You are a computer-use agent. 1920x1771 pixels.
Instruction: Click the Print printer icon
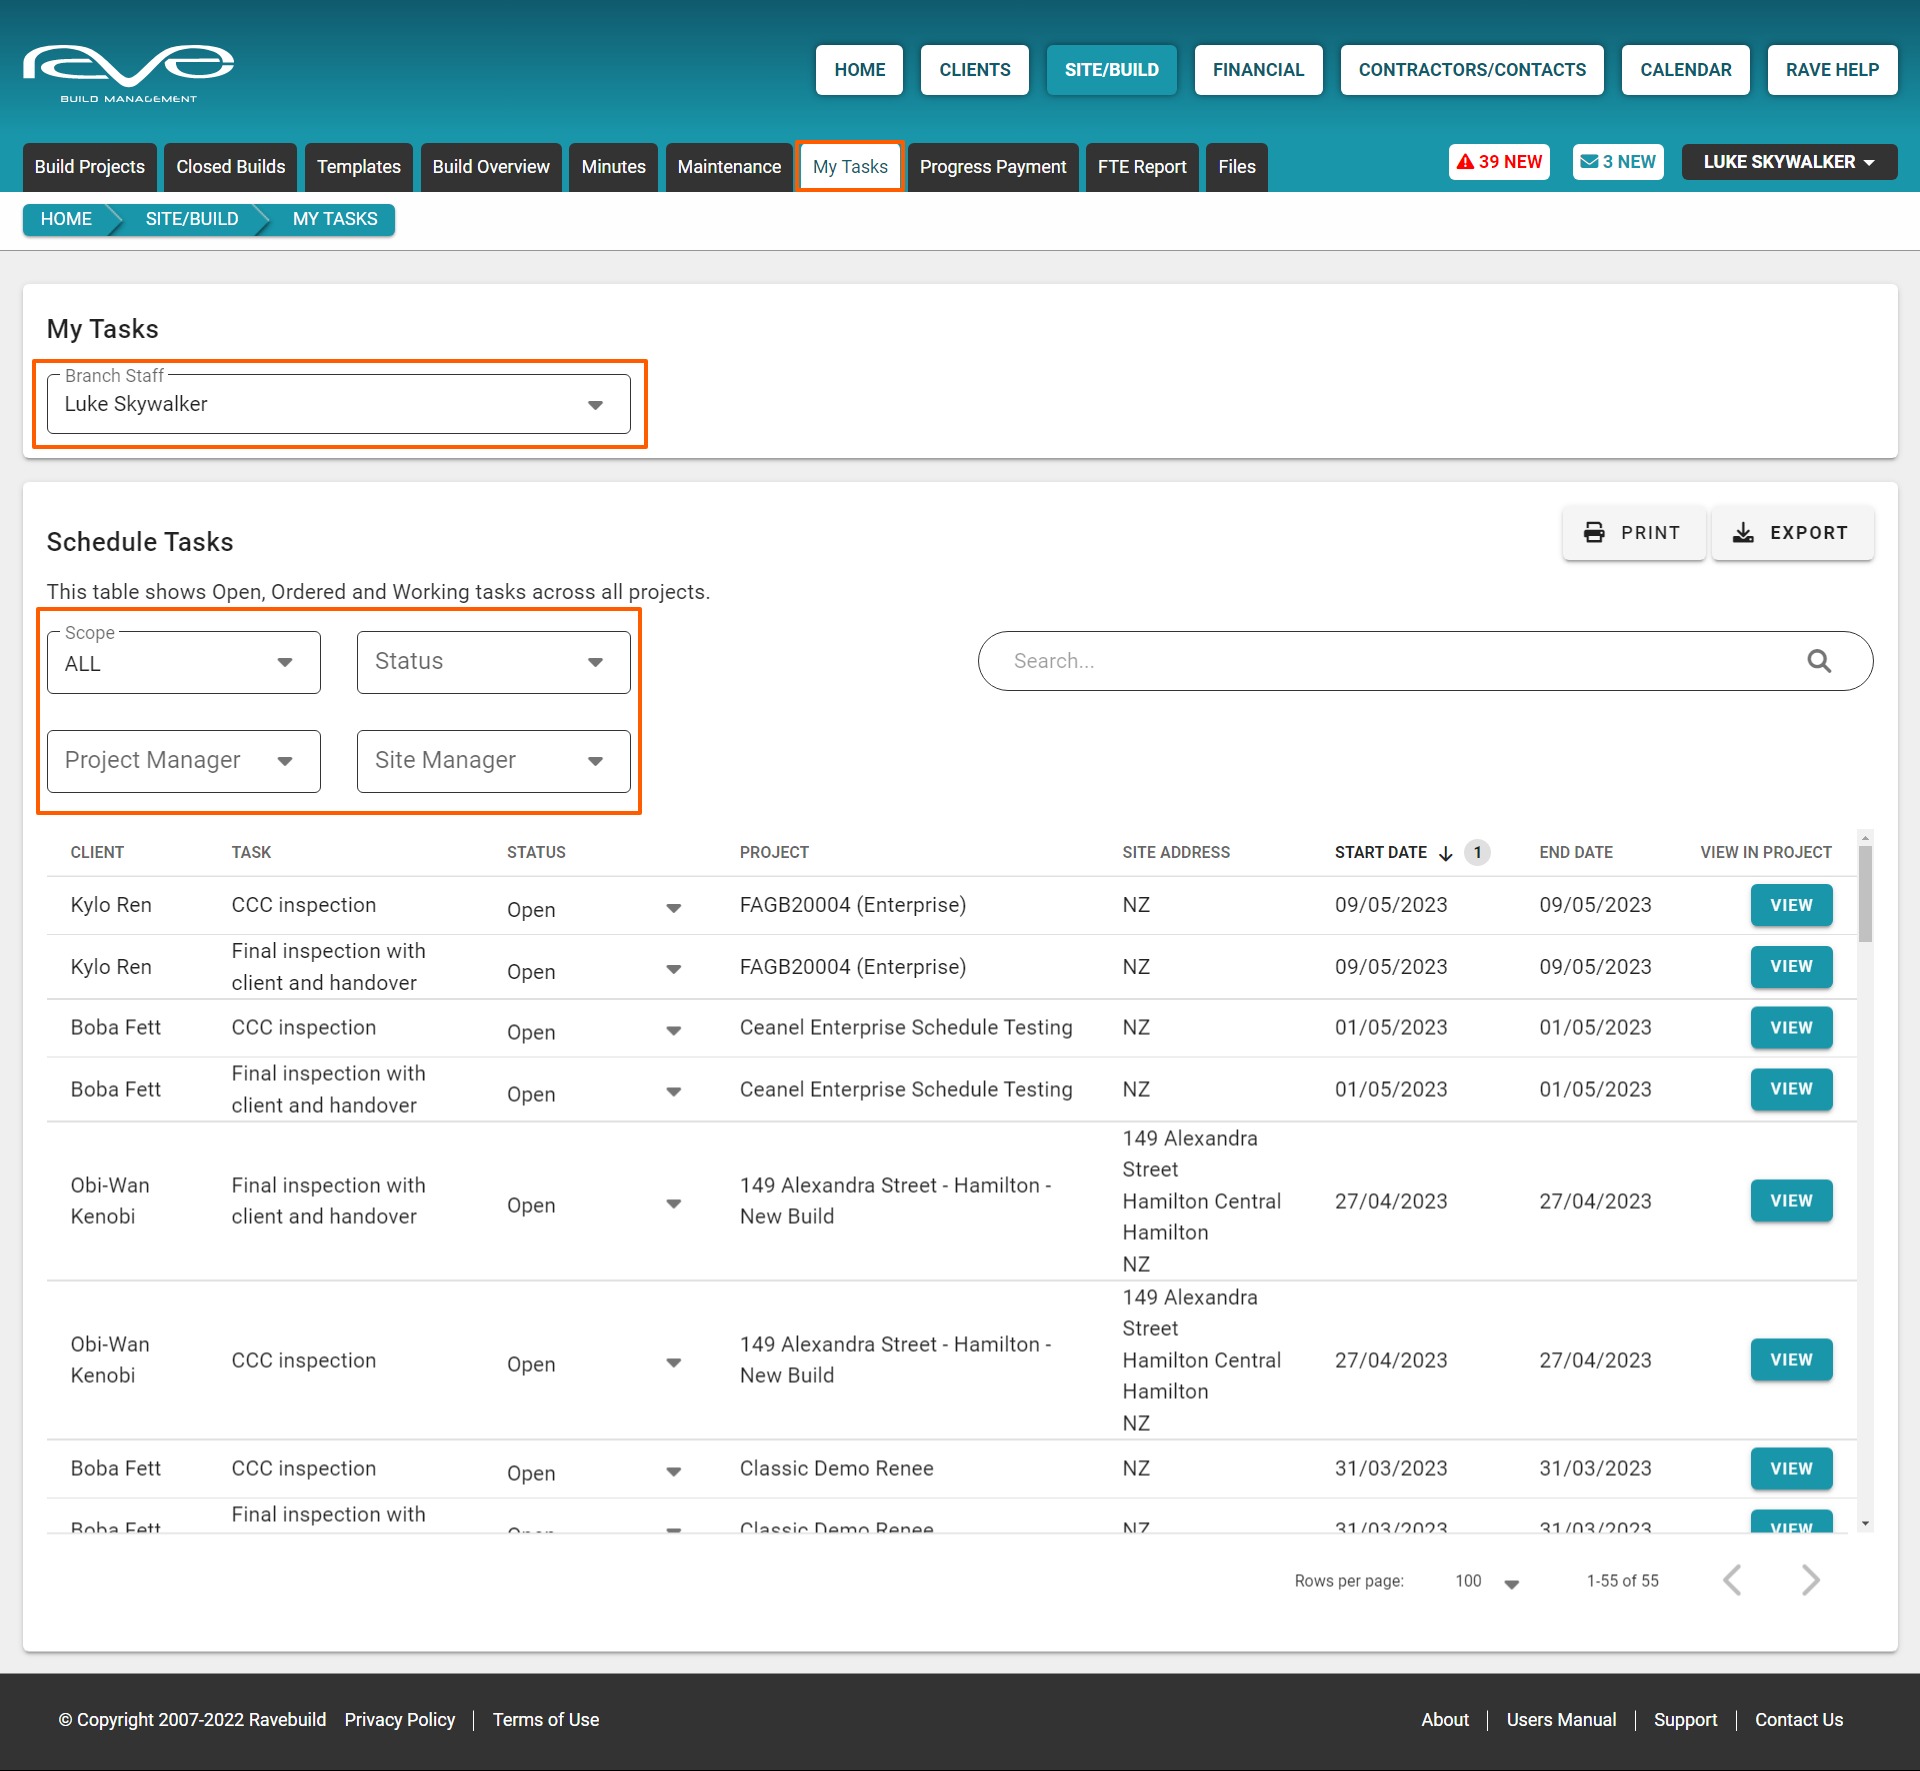pos(1594,532)
